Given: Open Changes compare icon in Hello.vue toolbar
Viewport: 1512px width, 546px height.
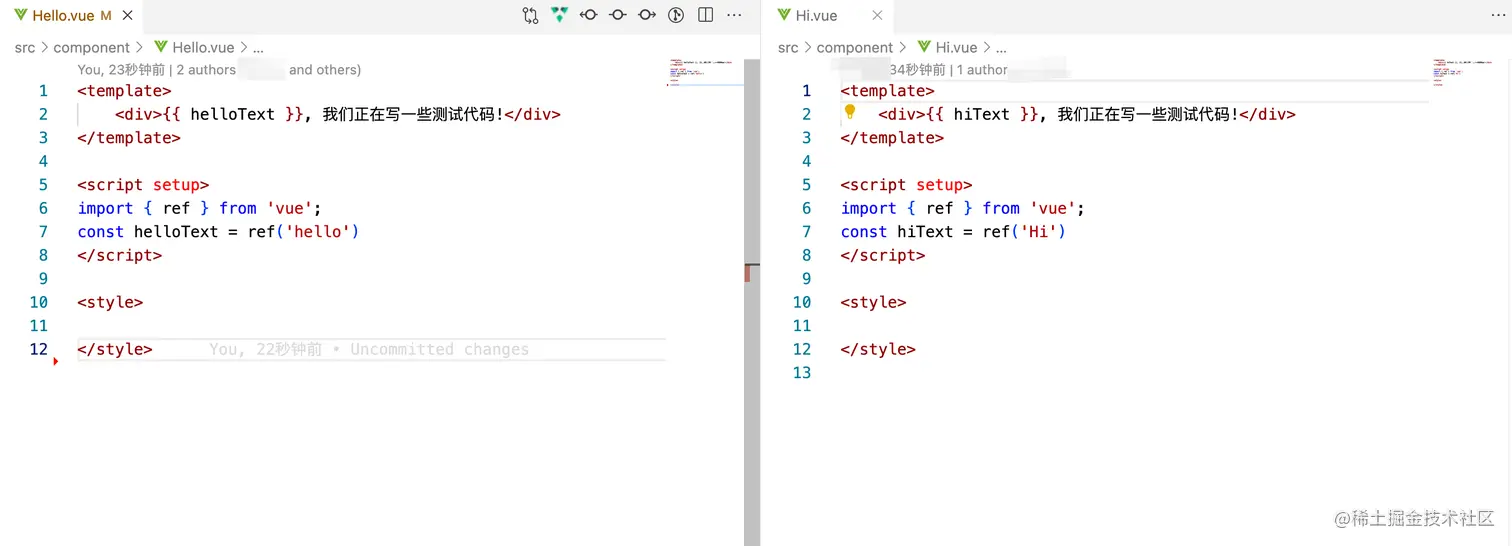Looking at the screenshot, I should pos(530,15).
